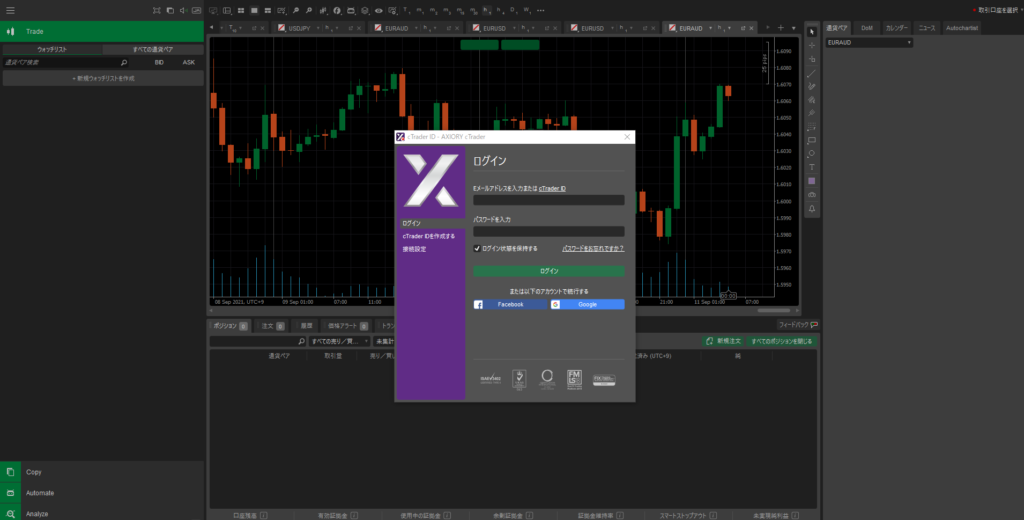Switch to the すべての通貨ペア tab
This screenshot has height=520, width=1024.
click(153, 50)
